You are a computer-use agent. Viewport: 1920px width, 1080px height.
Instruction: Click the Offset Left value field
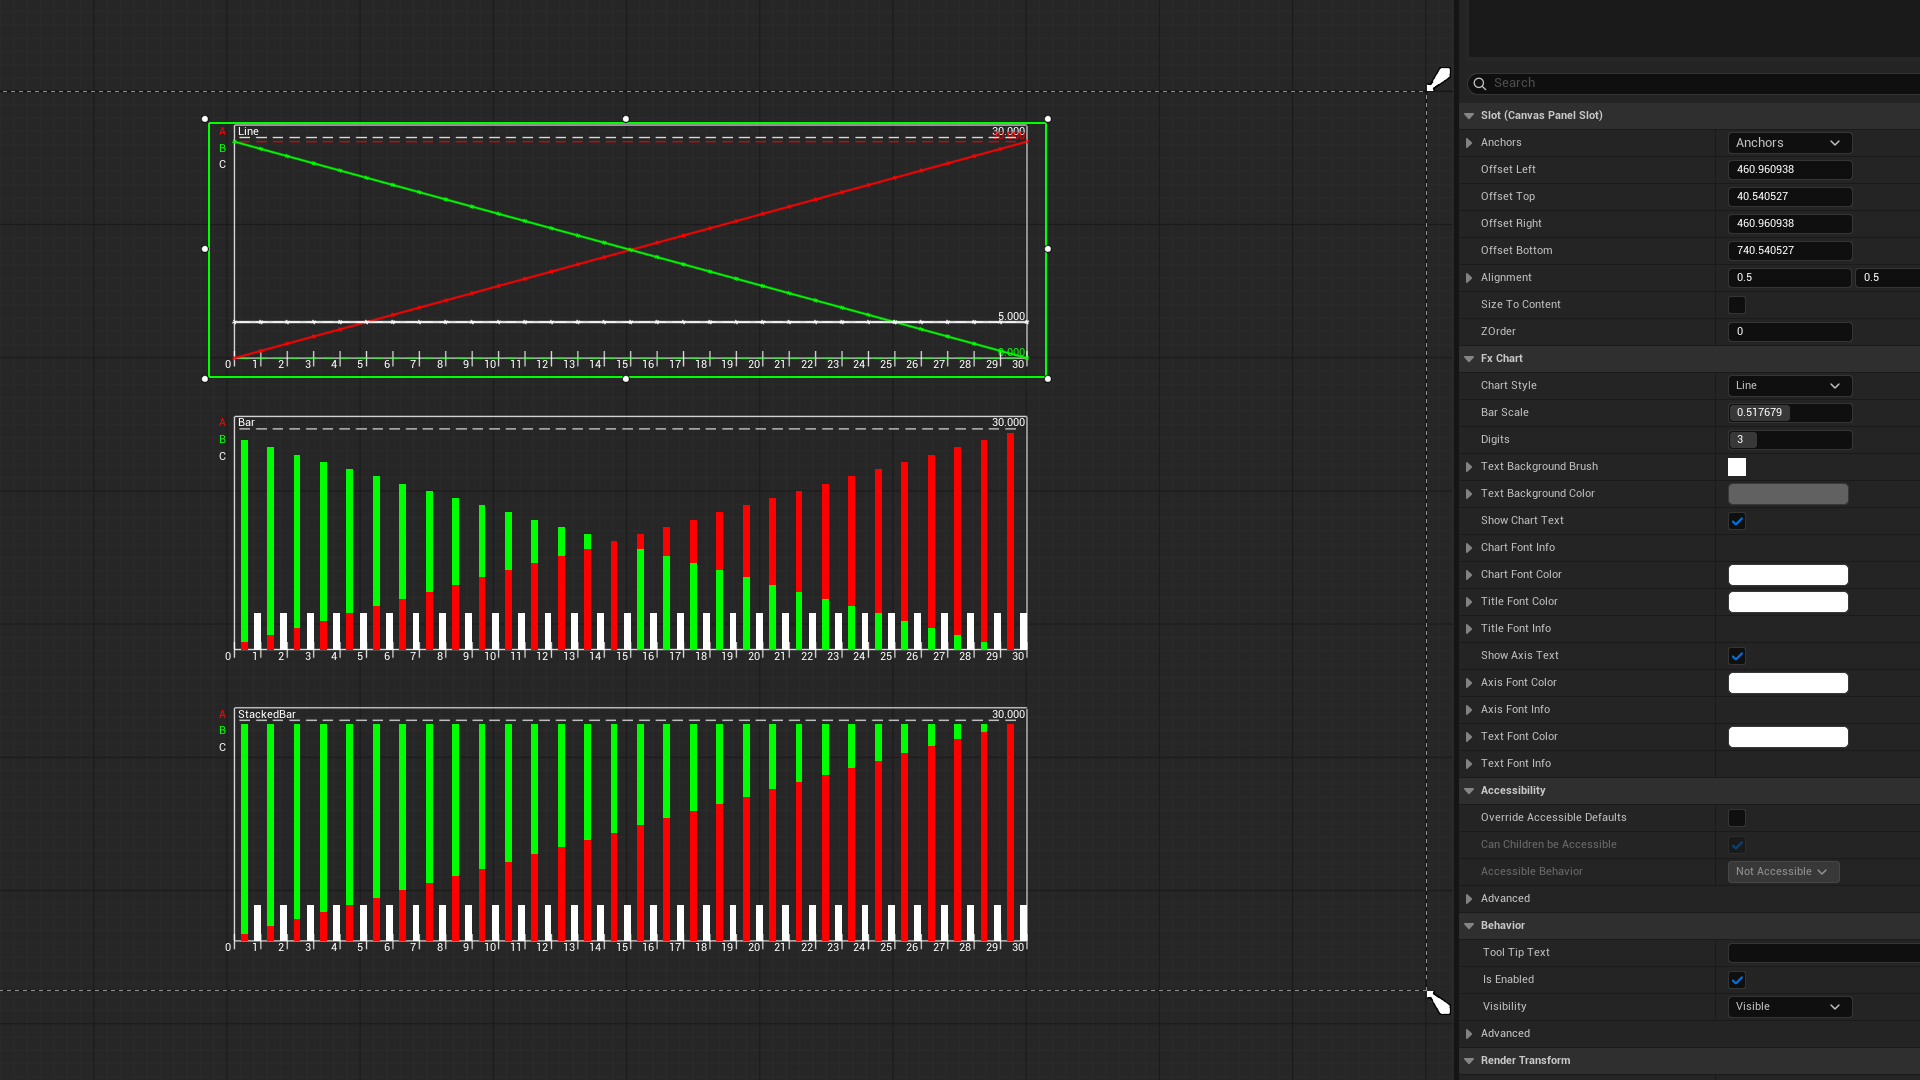[1790, 170]
